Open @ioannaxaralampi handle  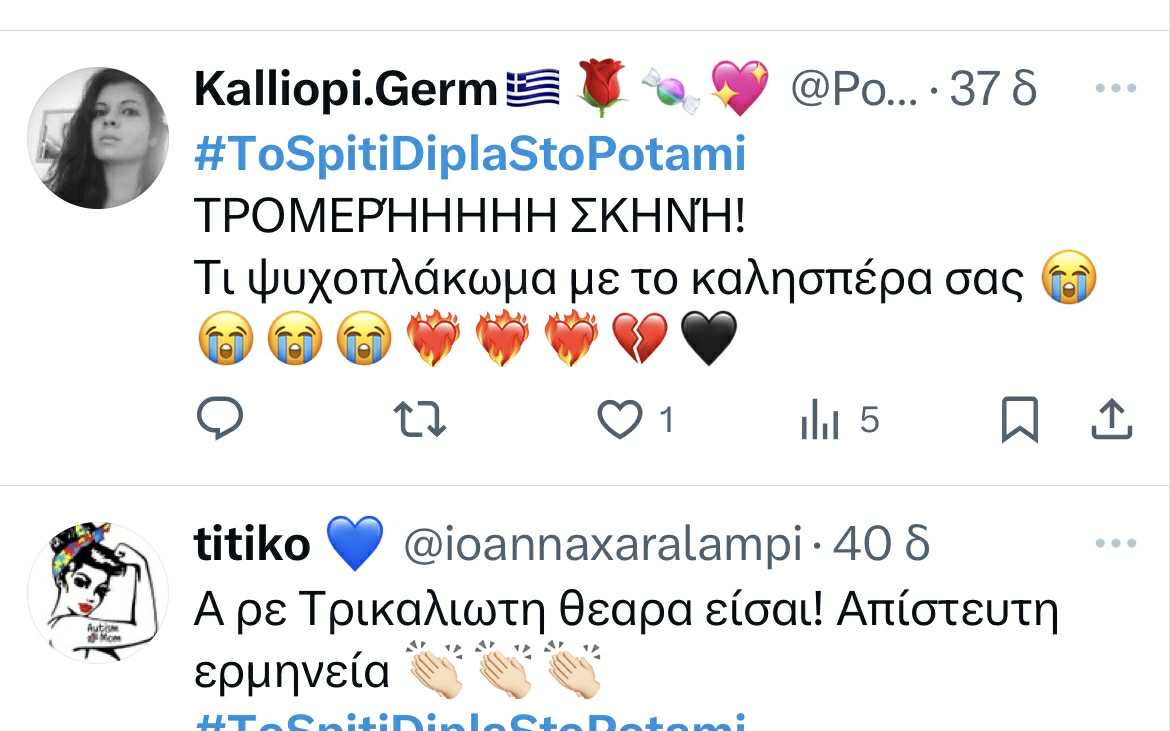coord(603,544)
